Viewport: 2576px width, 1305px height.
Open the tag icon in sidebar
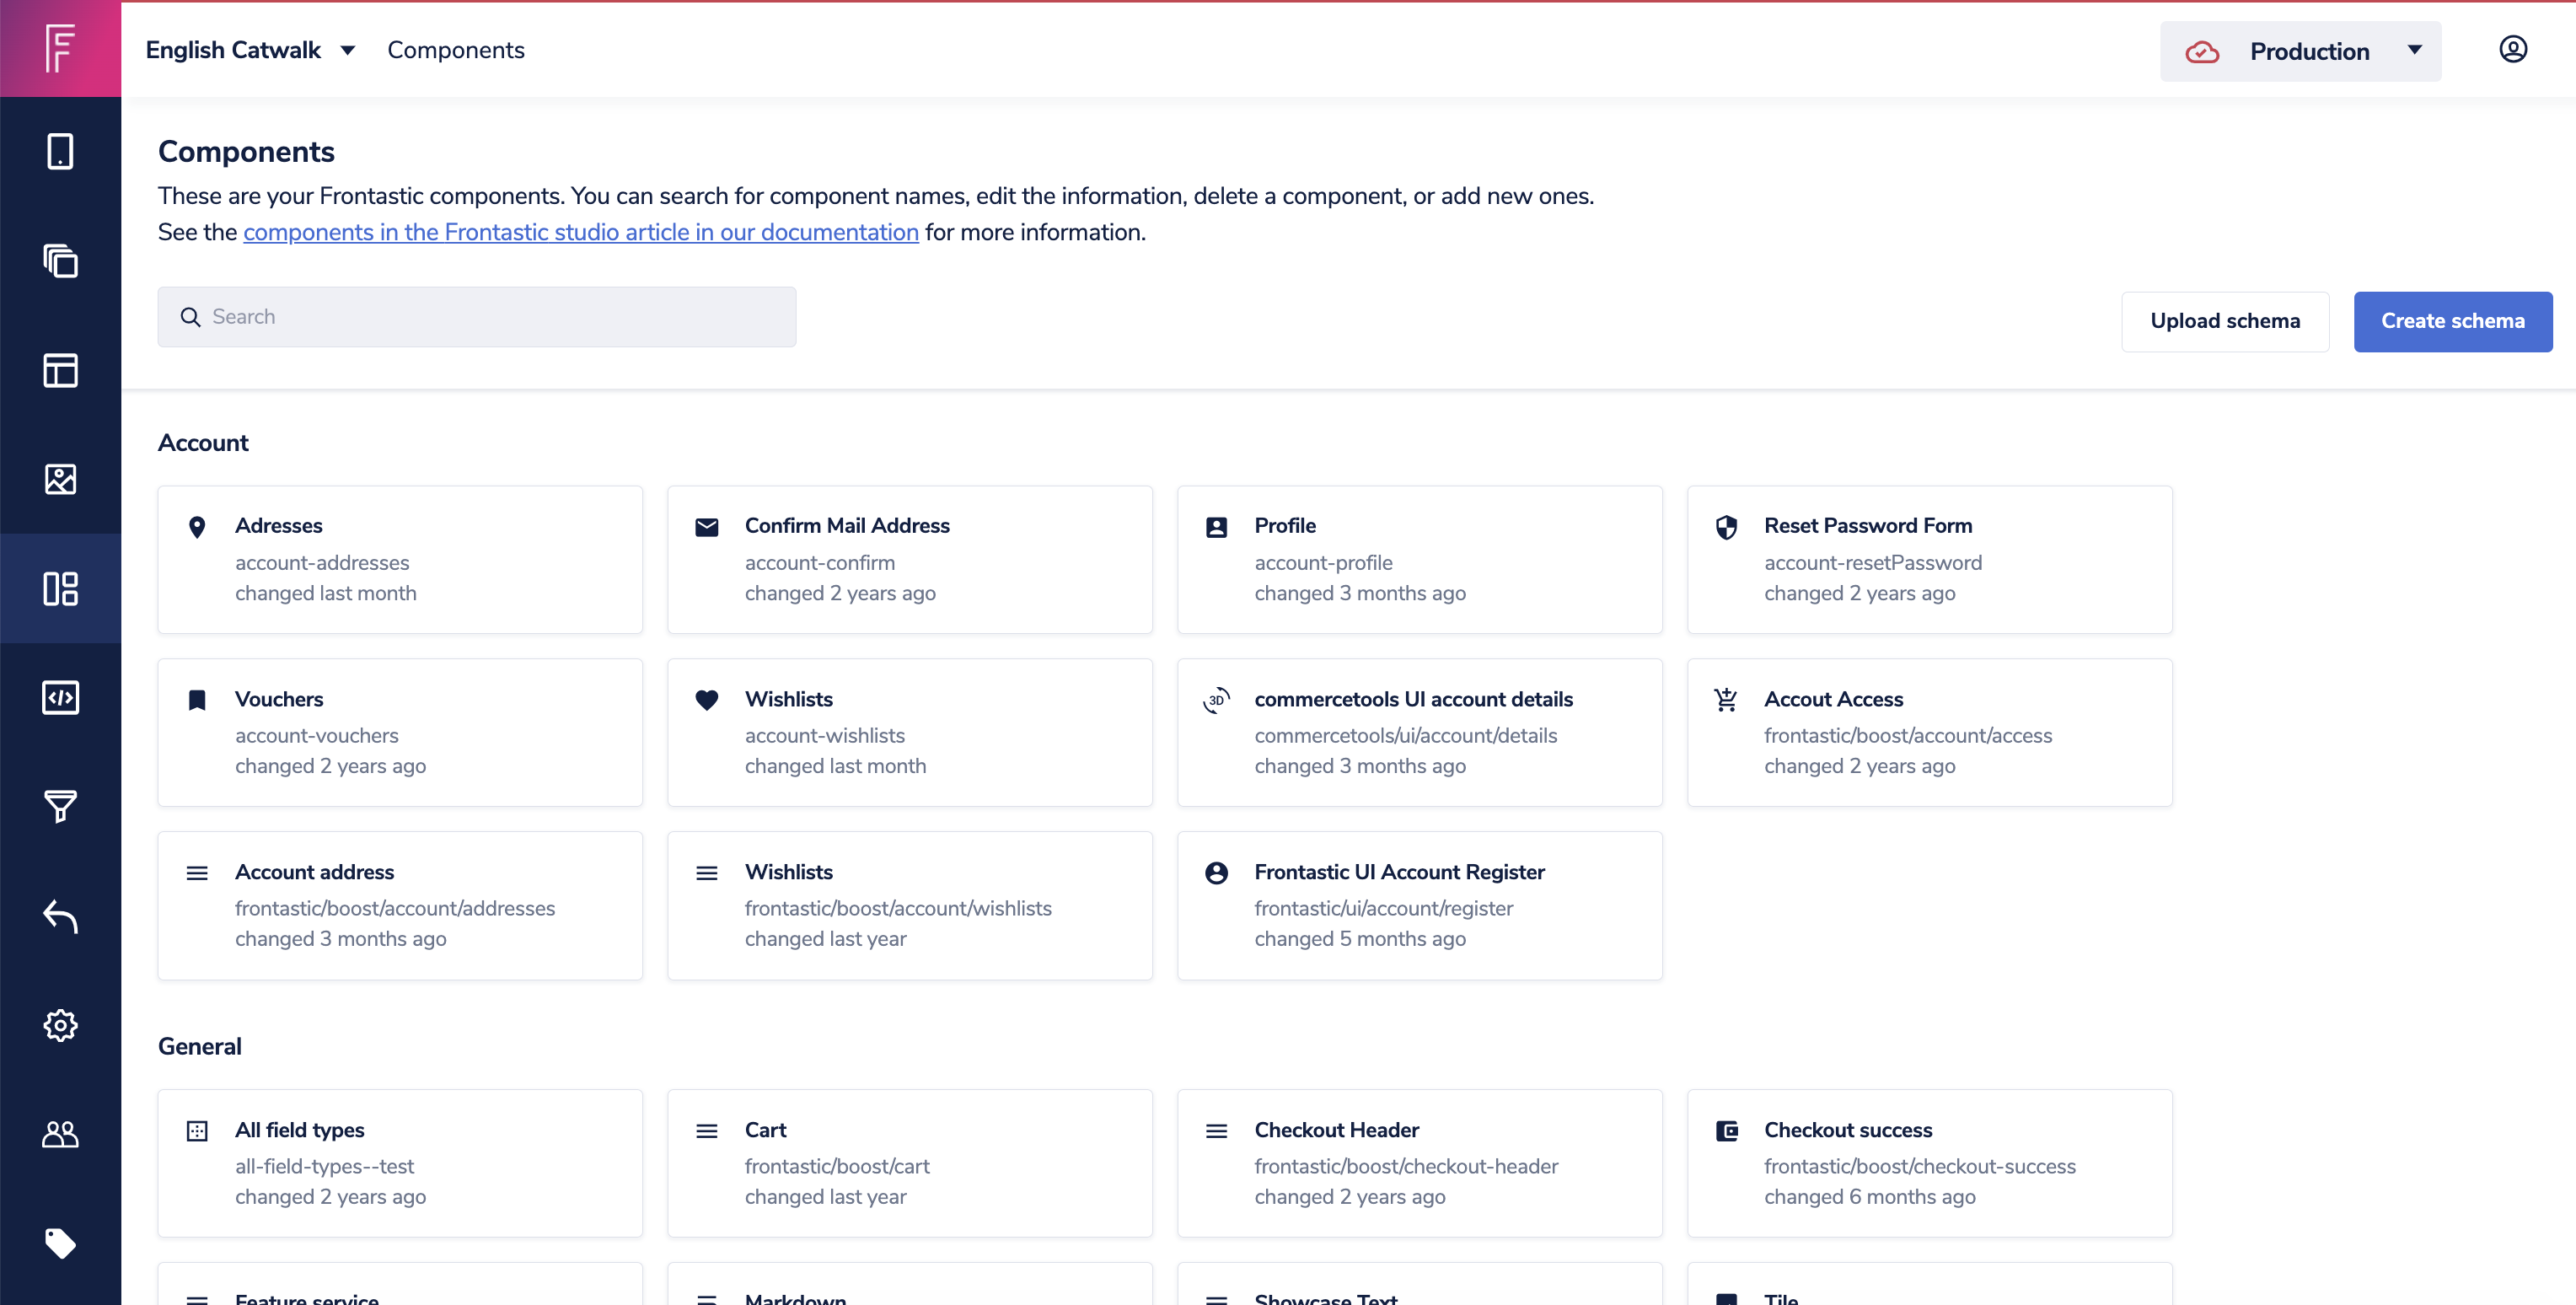click(60, 1243)
